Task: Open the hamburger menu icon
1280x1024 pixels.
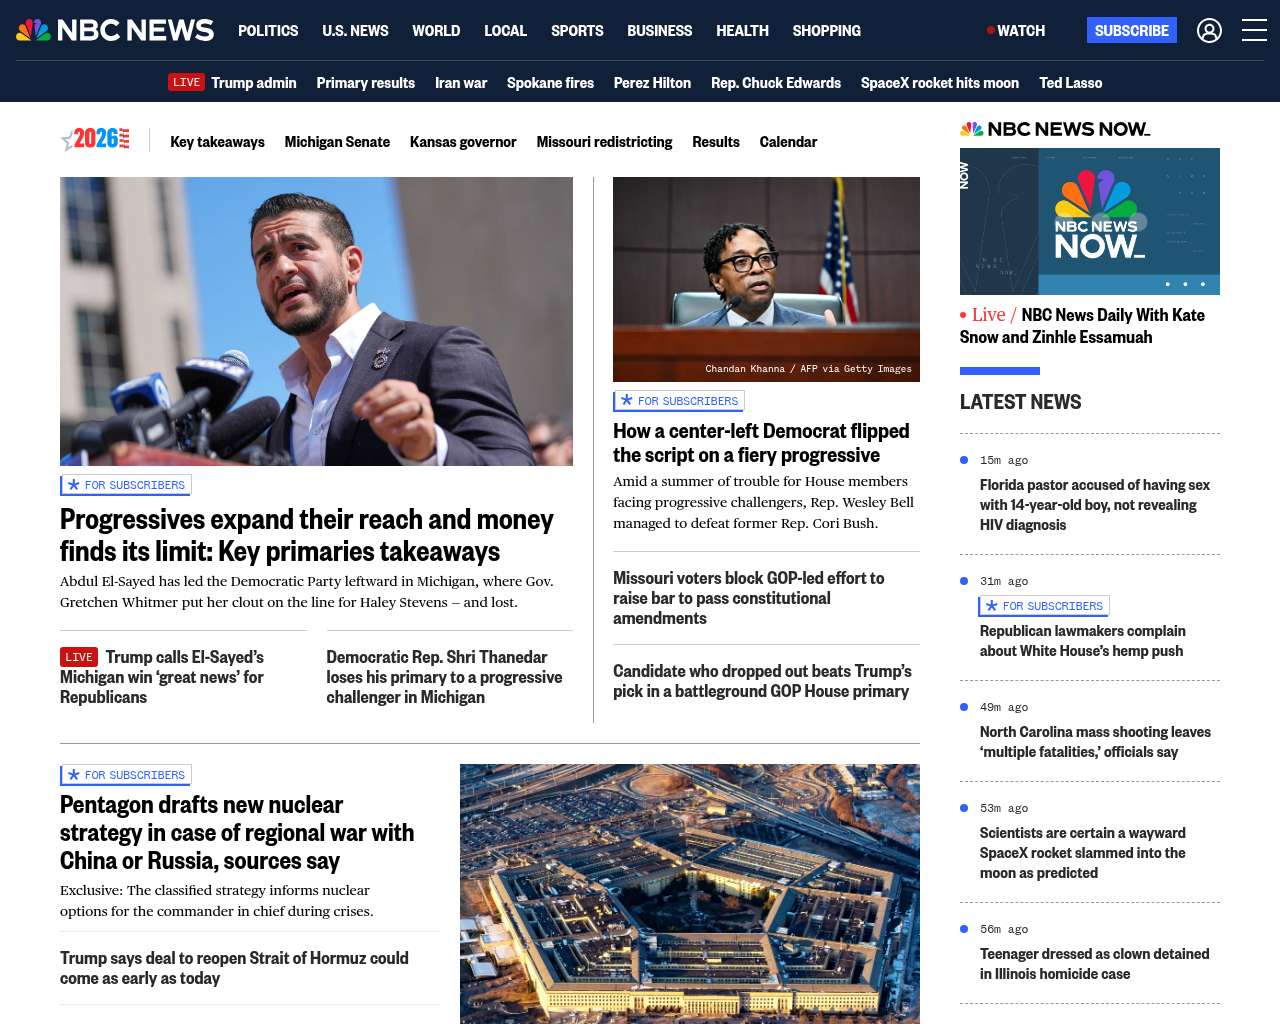Action: (x=1254, y=31)
